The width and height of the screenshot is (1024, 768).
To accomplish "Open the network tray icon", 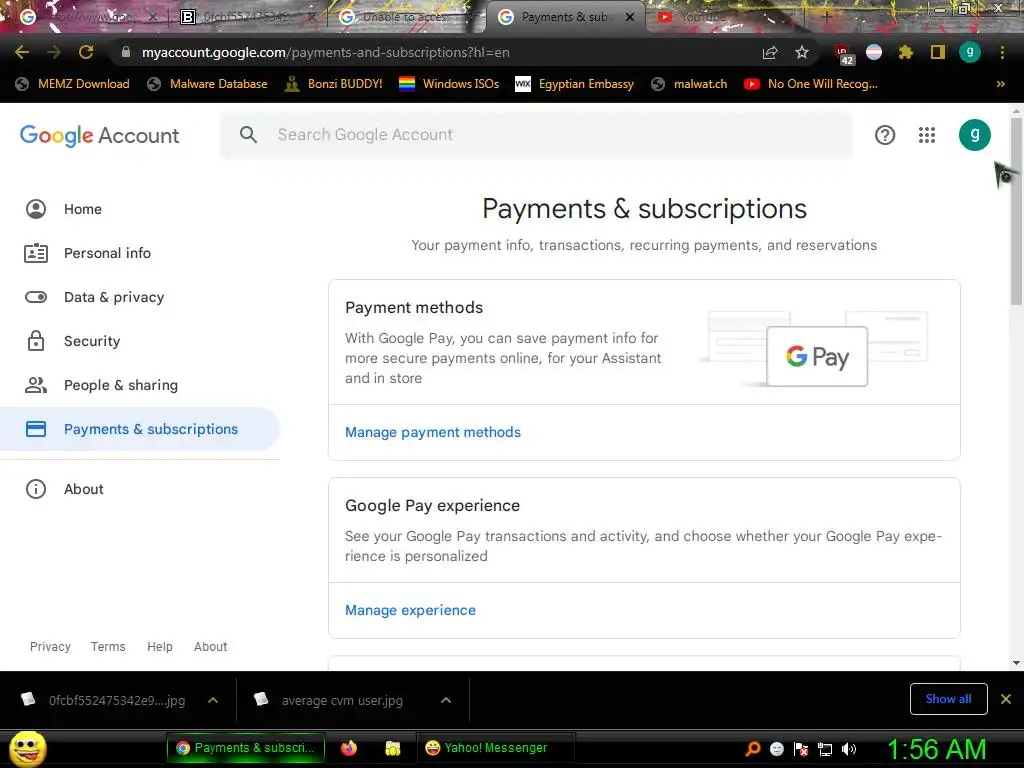I will (x=825, y=749).
